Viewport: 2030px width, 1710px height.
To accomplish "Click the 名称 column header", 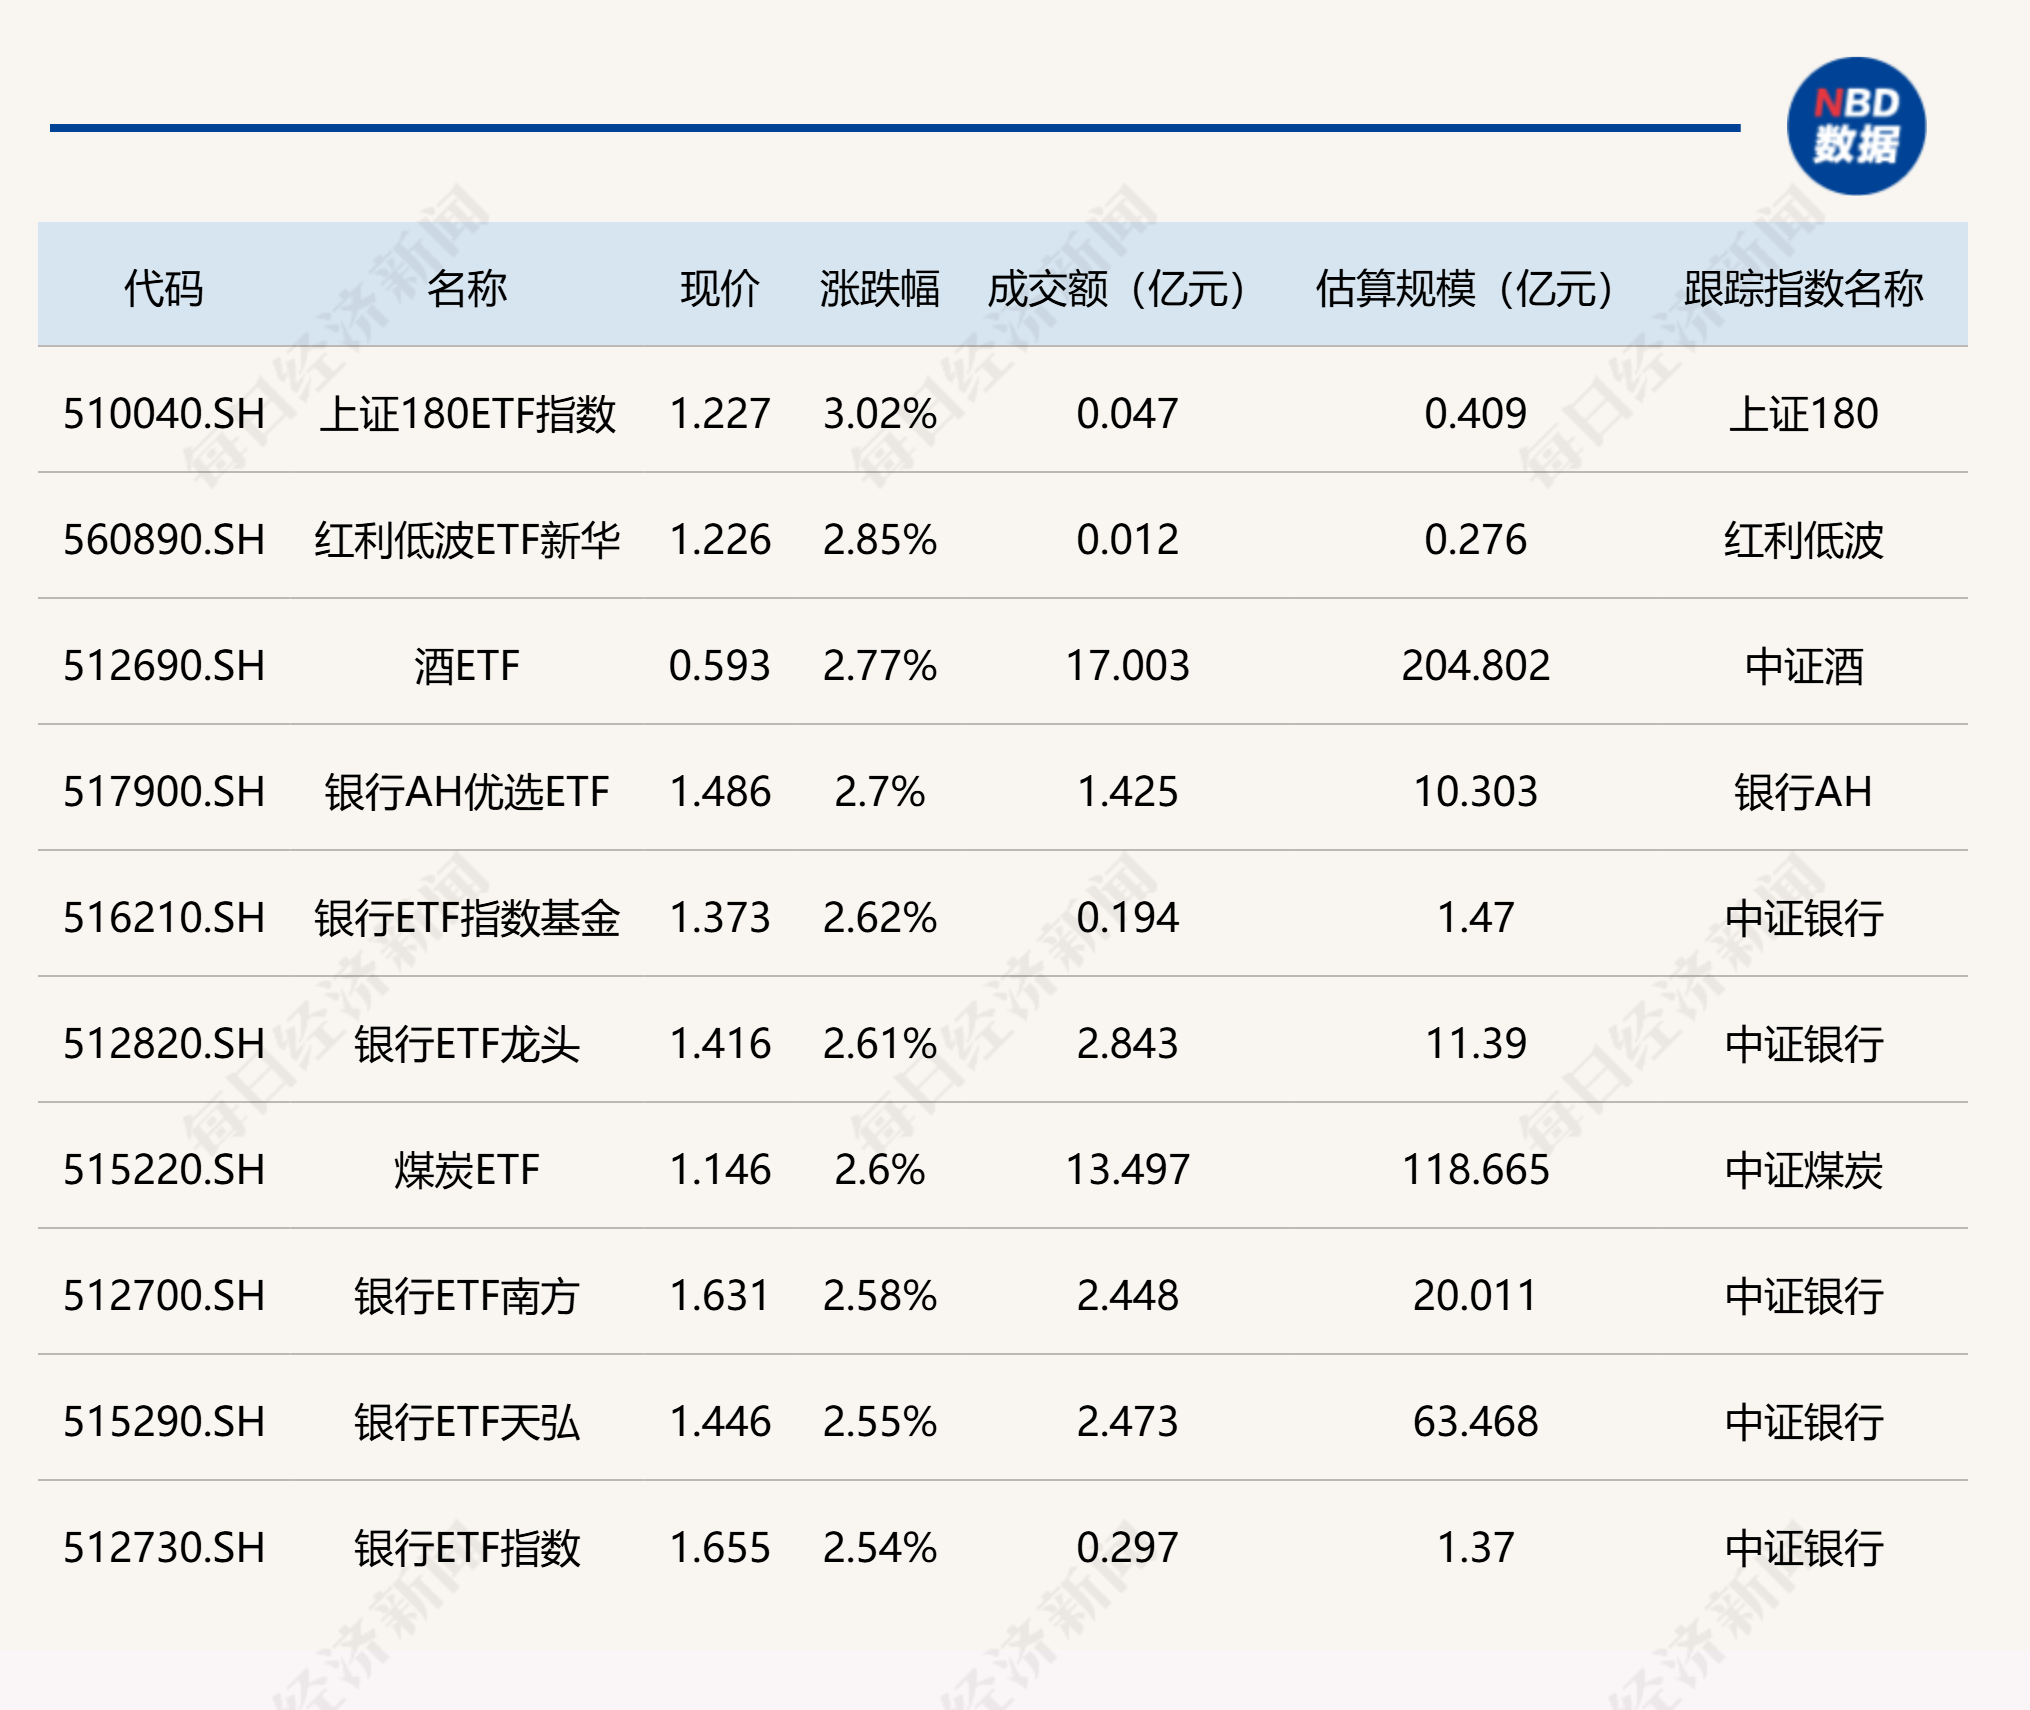I will [467, 289].
